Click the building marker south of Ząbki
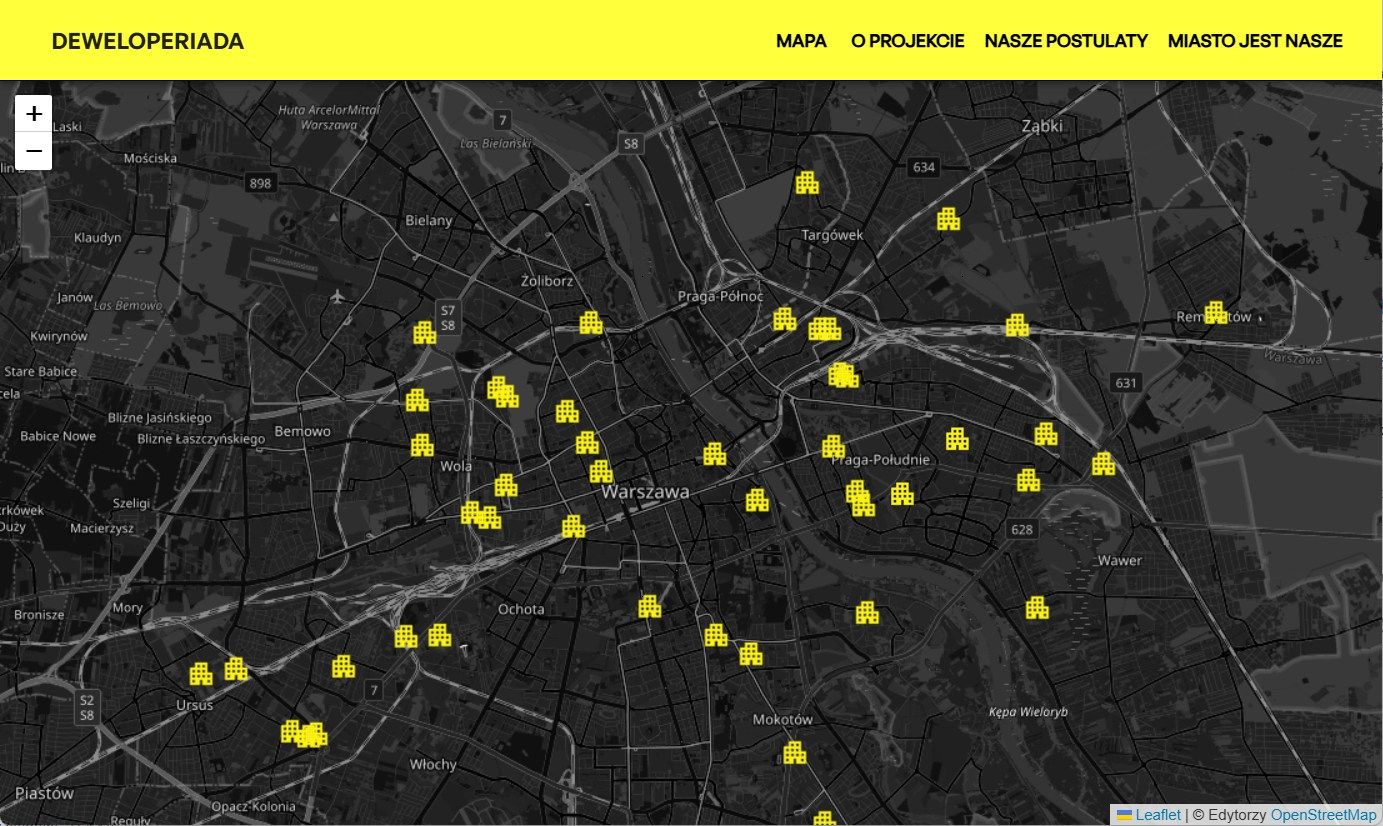The height and width of the screenshot is (826, 1383). pos(948,219)
